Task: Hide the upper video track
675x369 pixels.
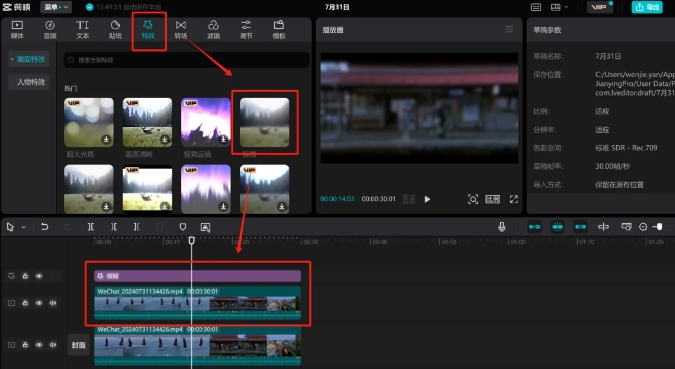Action: (39, 303)
